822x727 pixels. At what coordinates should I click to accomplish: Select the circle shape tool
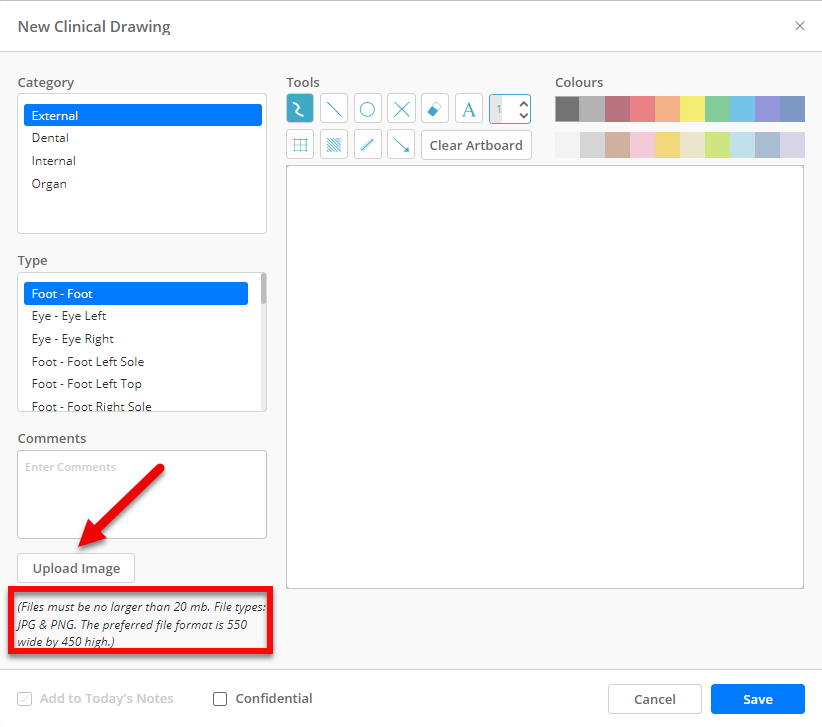click(367, 109)
